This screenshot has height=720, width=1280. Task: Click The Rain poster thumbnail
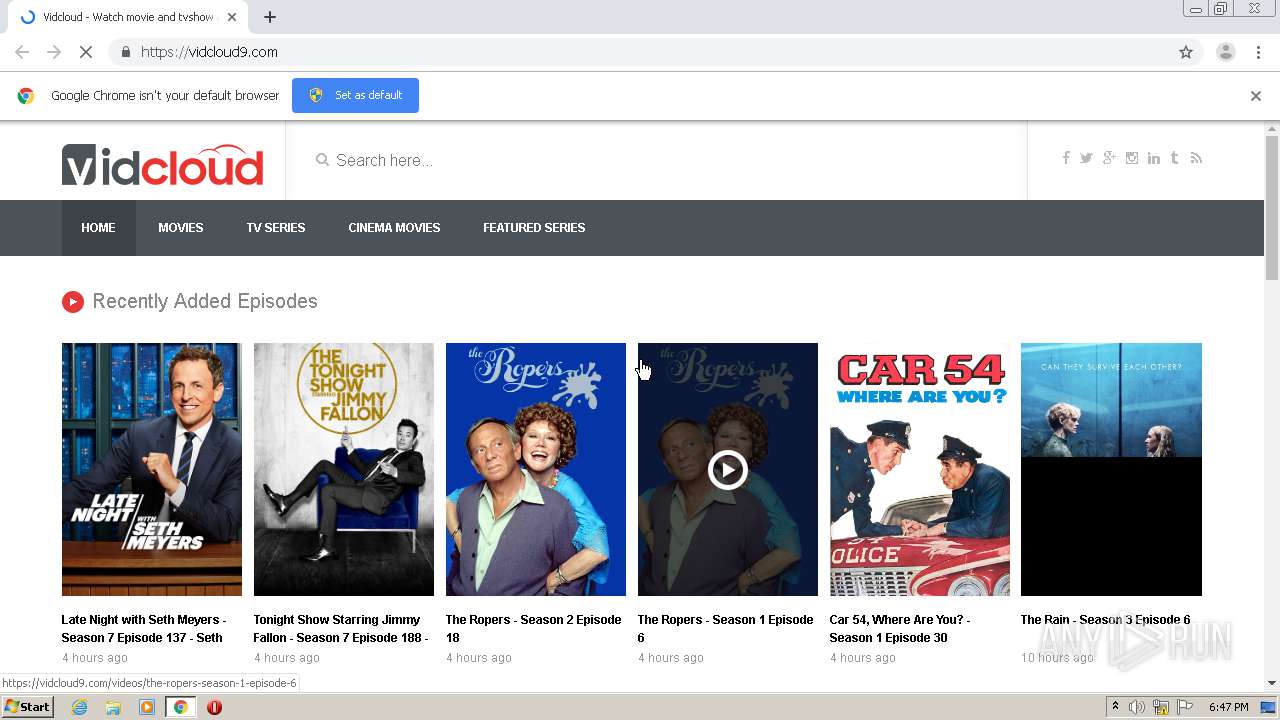pyautogui.click(x=1111, y=469)
